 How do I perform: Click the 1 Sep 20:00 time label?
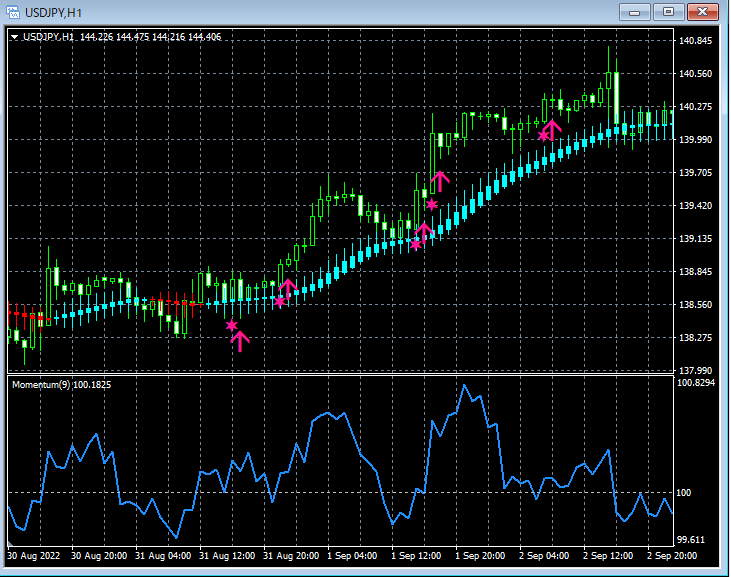(480, 556)
